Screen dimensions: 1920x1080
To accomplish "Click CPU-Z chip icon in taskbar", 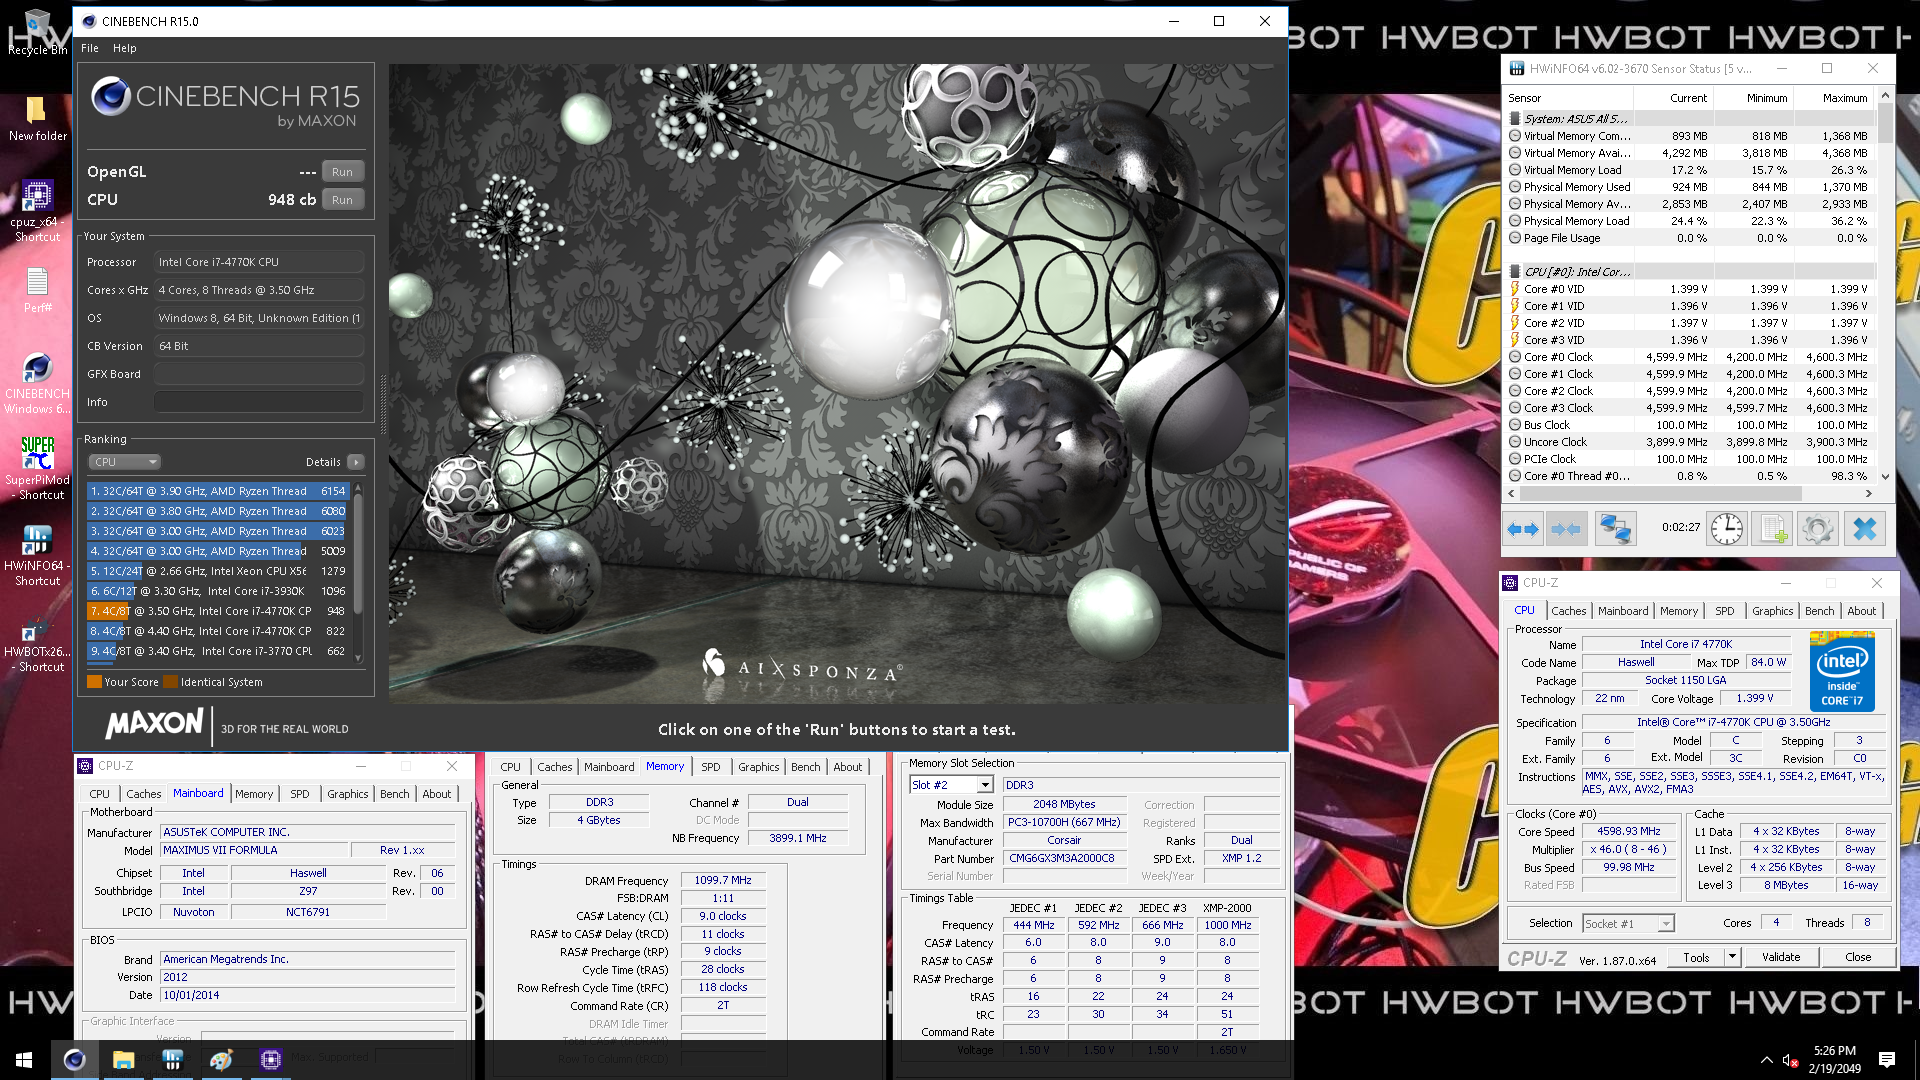I will (x=270, y=1059).
